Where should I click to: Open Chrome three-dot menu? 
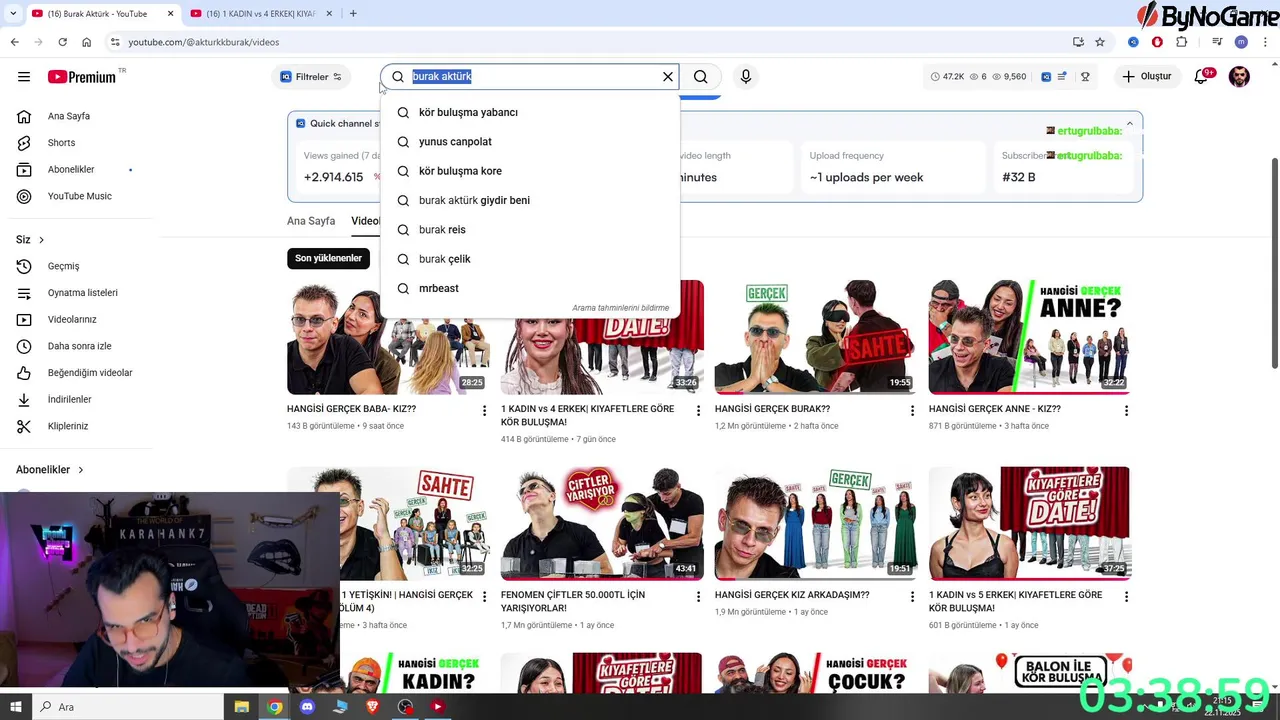[1265, 42]
